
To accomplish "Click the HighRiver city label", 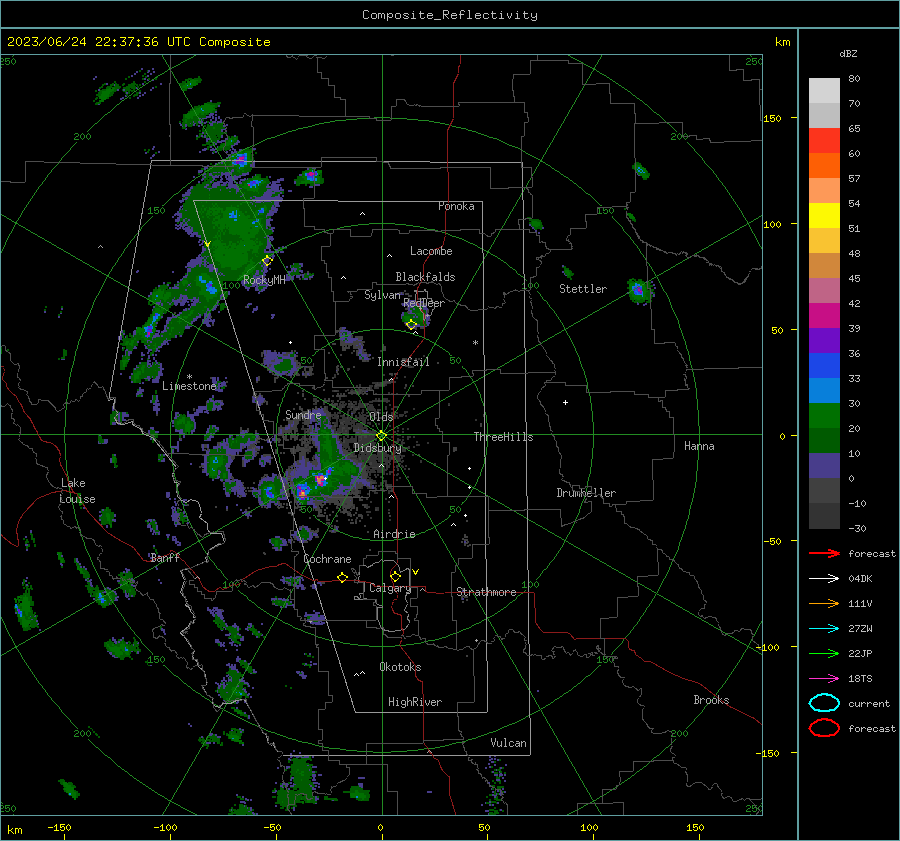I will click(414, 702).
